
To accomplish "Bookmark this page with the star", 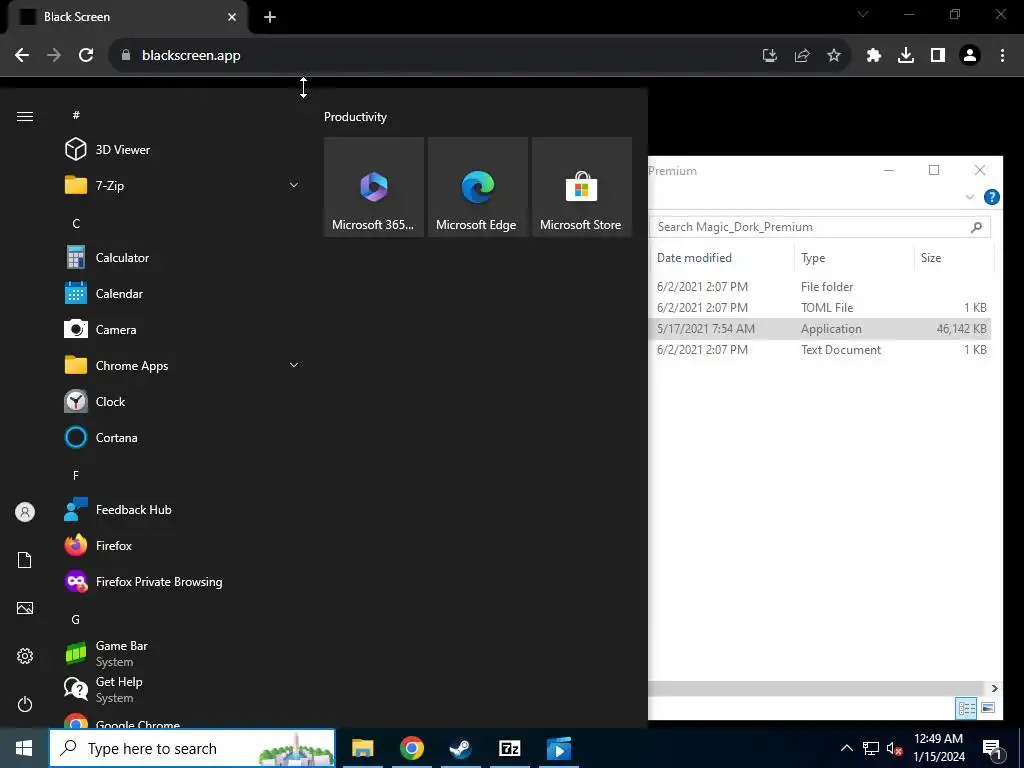I will pyautogui.click(x=834, y=56).
